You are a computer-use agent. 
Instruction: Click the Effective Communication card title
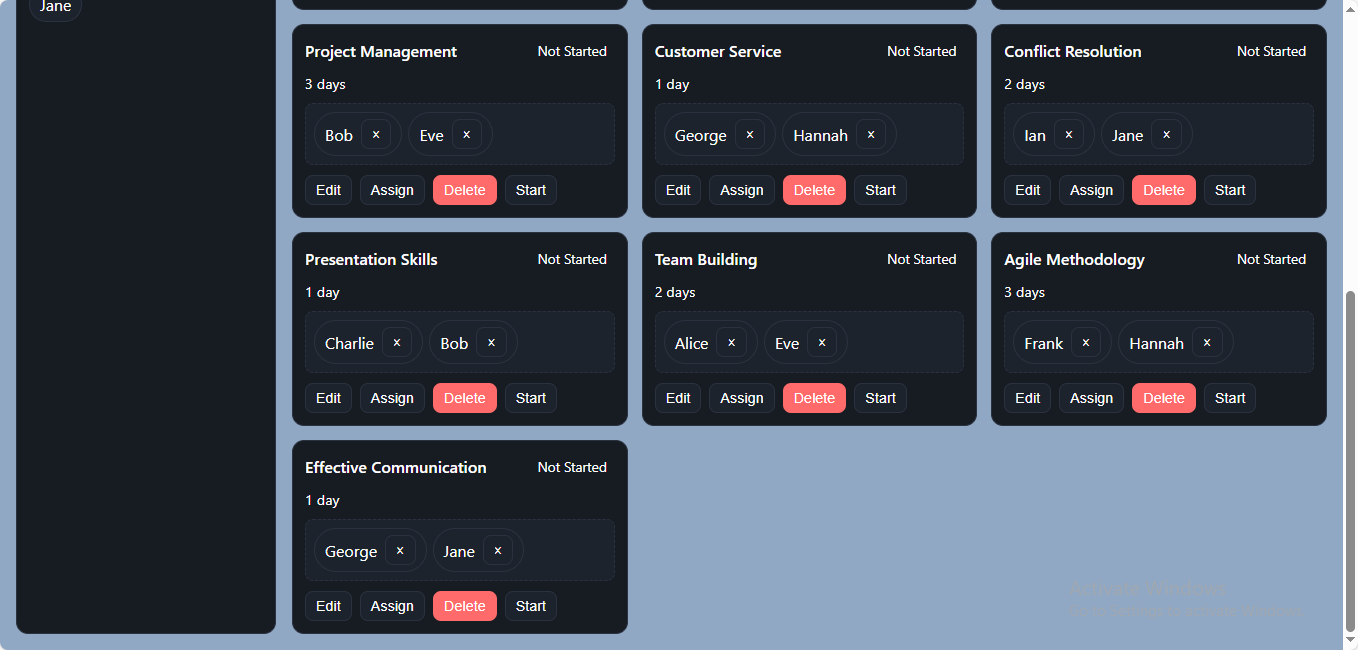point(396,468)
